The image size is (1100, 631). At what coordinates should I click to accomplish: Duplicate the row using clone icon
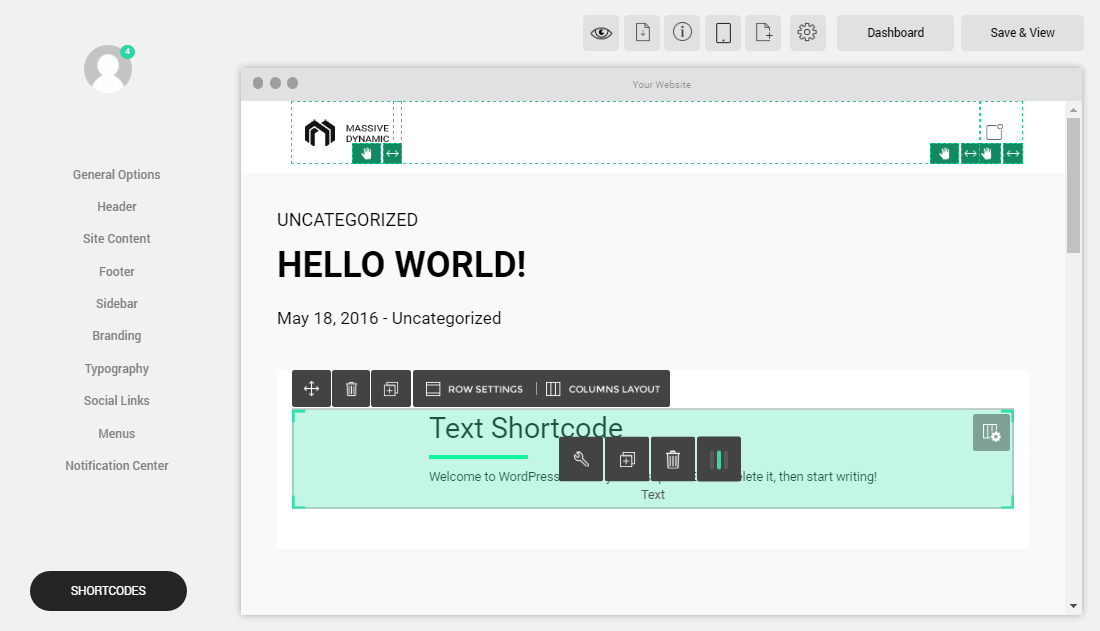click(391, 389)
